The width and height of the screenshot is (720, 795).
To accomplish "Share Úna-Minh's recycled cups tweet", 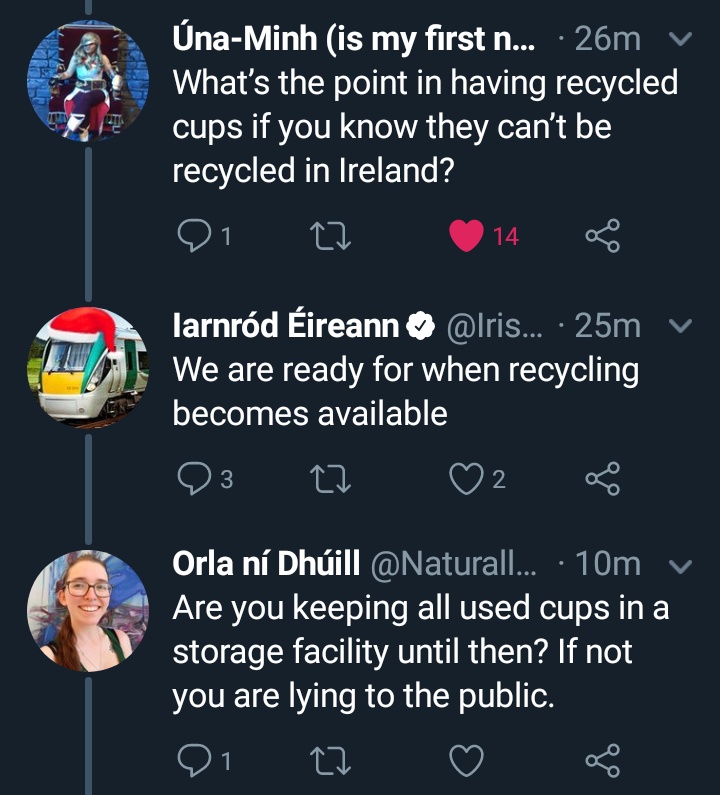I will [x=602, y=236].
